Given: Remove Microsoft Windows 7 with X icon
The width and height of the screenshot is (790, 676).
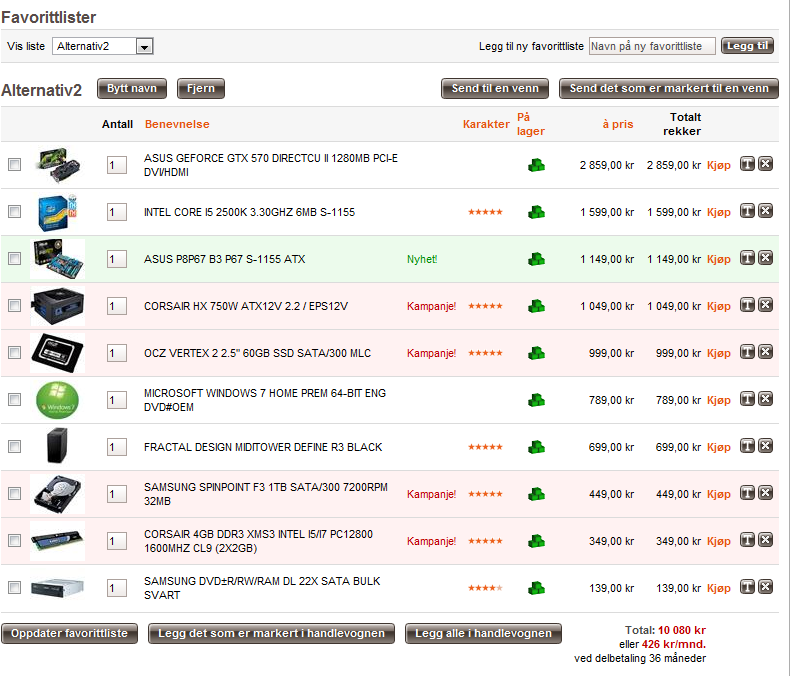Looking at the screenshot, I should 765,399.
